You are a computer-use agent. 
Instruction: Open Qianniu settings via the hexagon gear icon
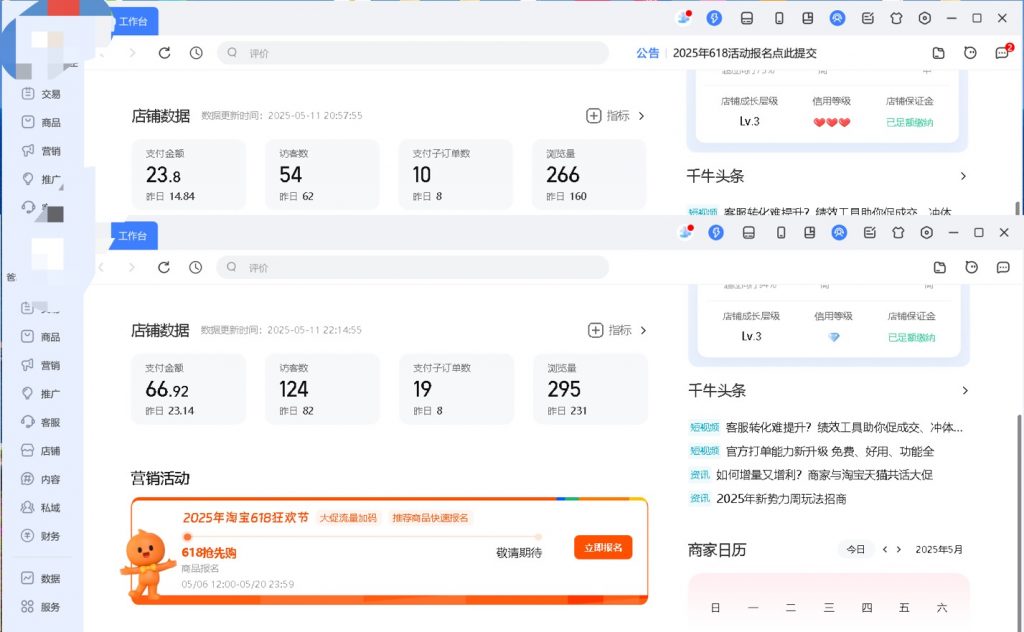pyautogui.click(x=925, y=232)
